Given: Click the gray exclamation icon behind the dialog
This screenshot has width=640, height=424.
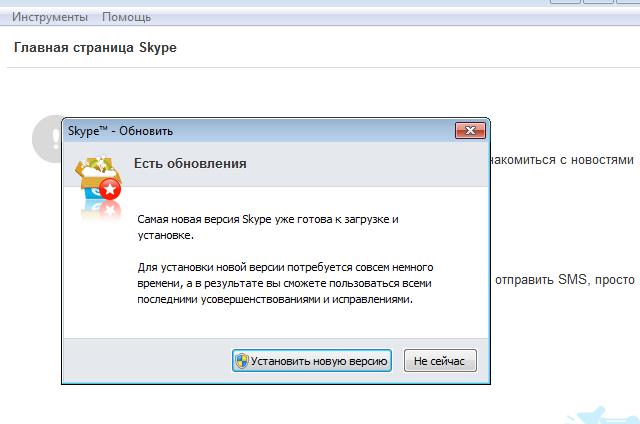Looking at the screenshot, I should (43, 138).
